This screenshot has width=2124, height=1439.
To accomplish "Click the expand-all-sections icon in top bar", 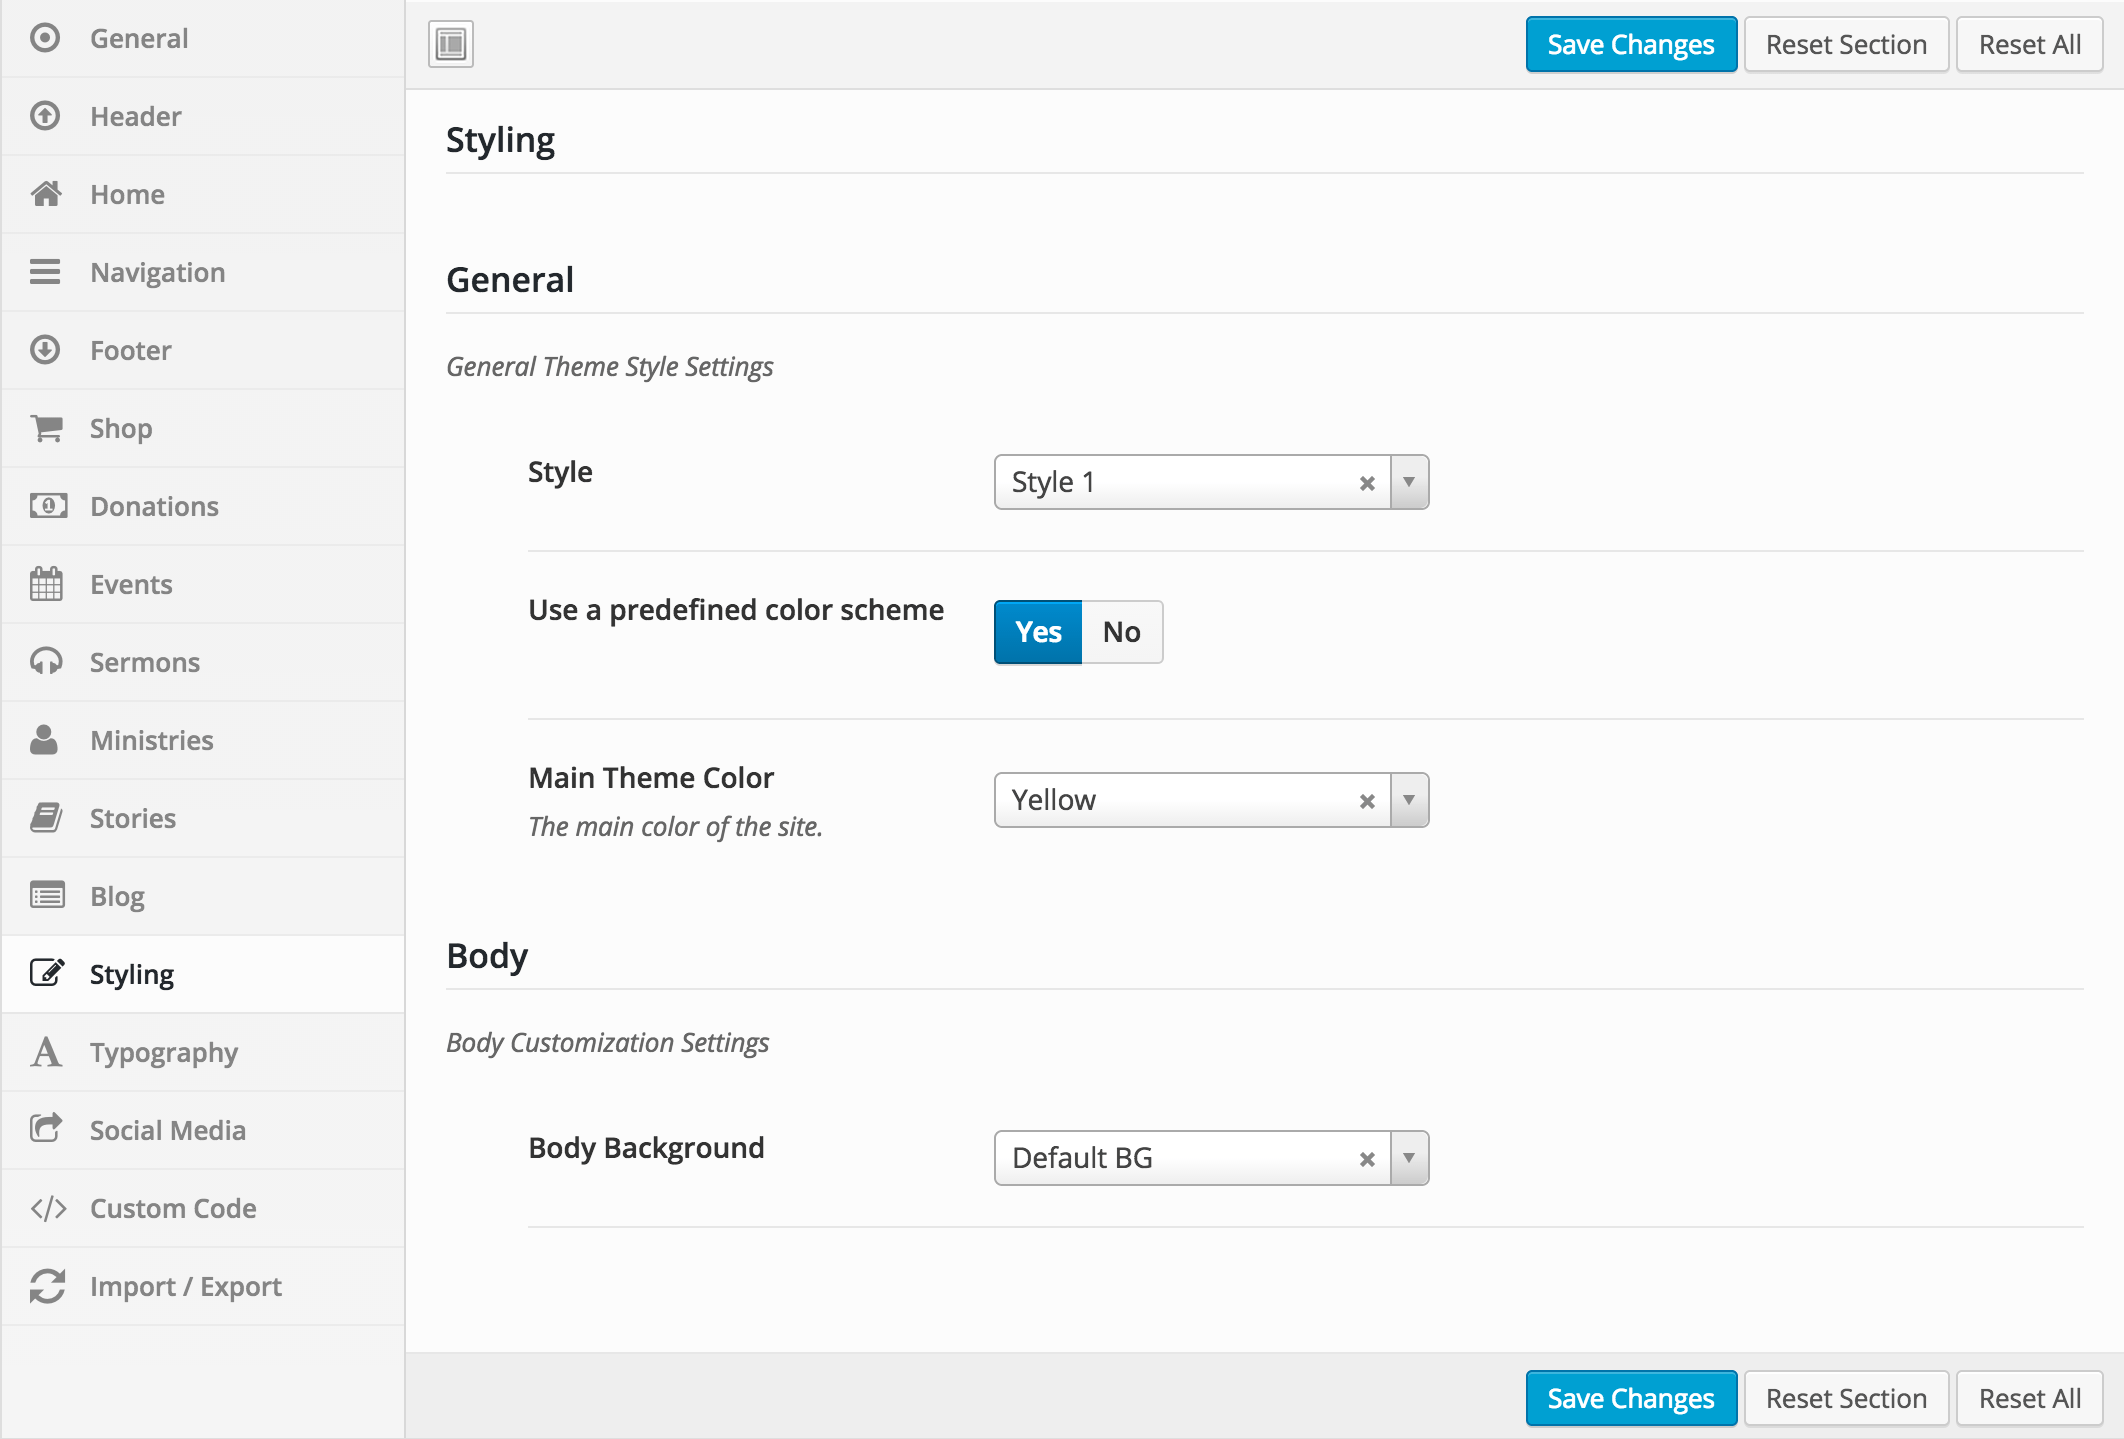I will [451, 44].
